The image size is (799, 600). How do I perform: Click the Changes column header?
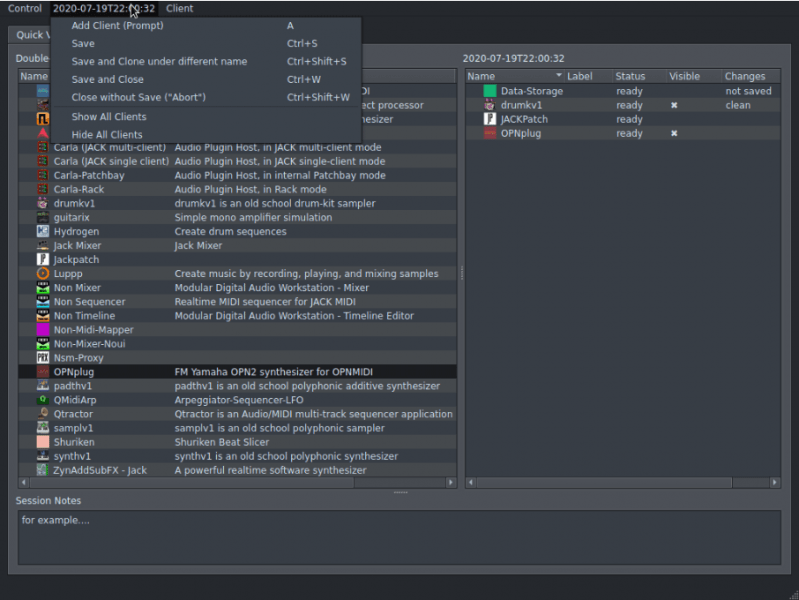tap(751, 76)
